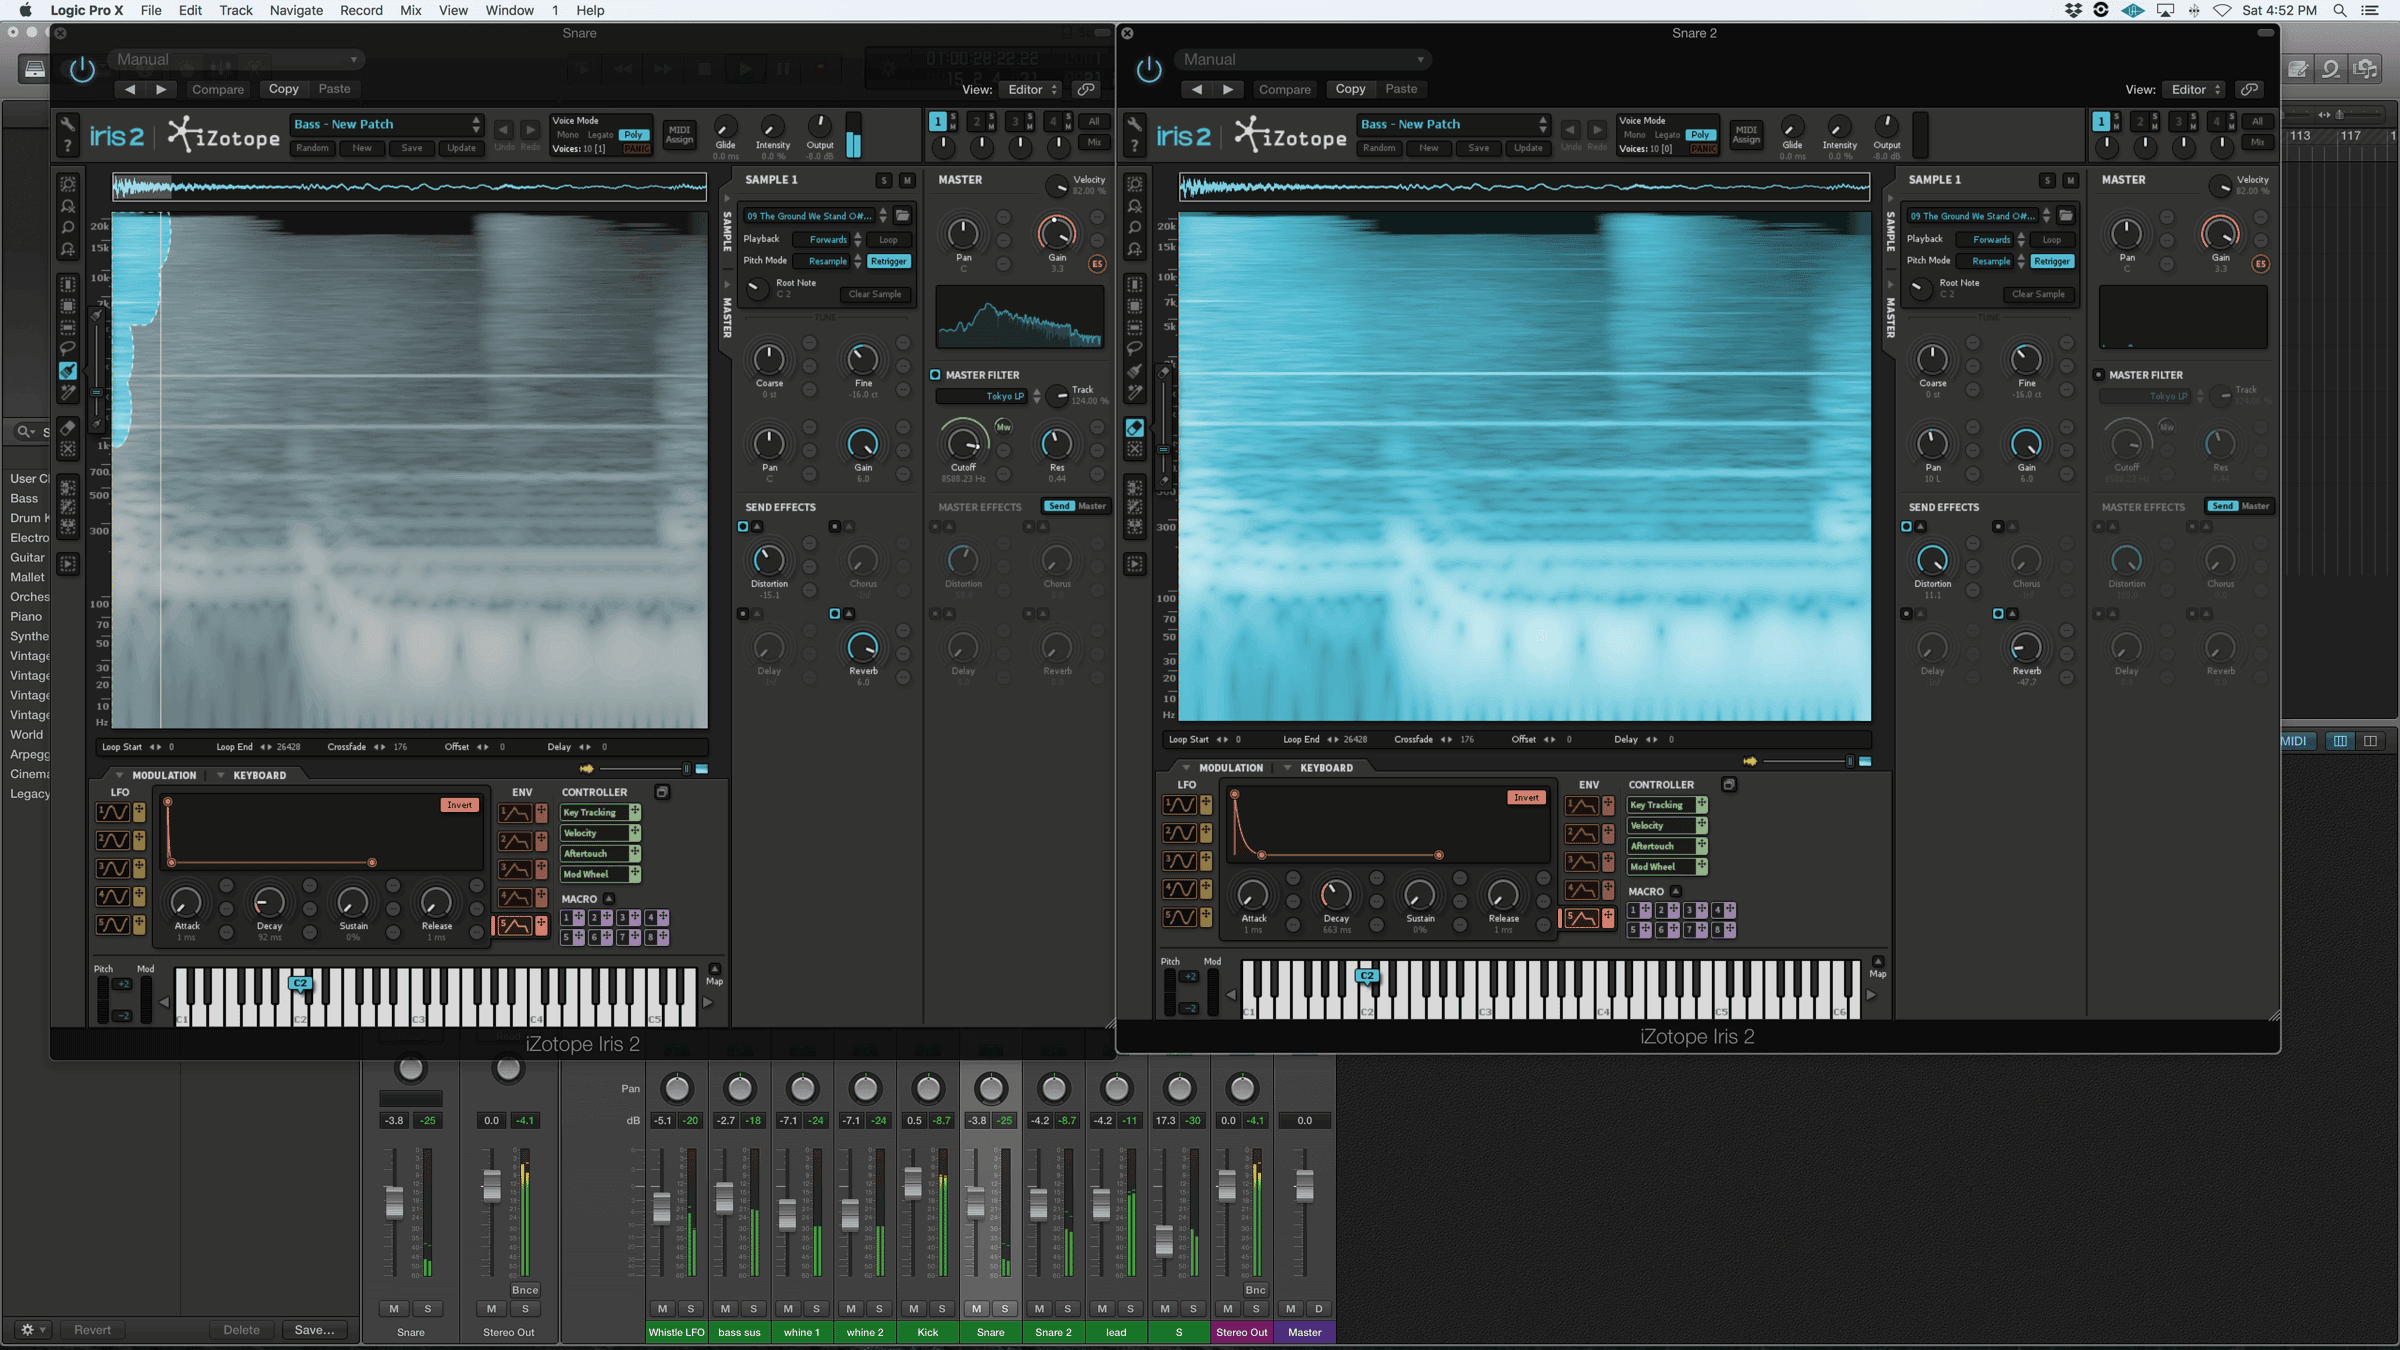Select the brush tool in Snare window
The image size is (2400, 1350).
(68, 370)
